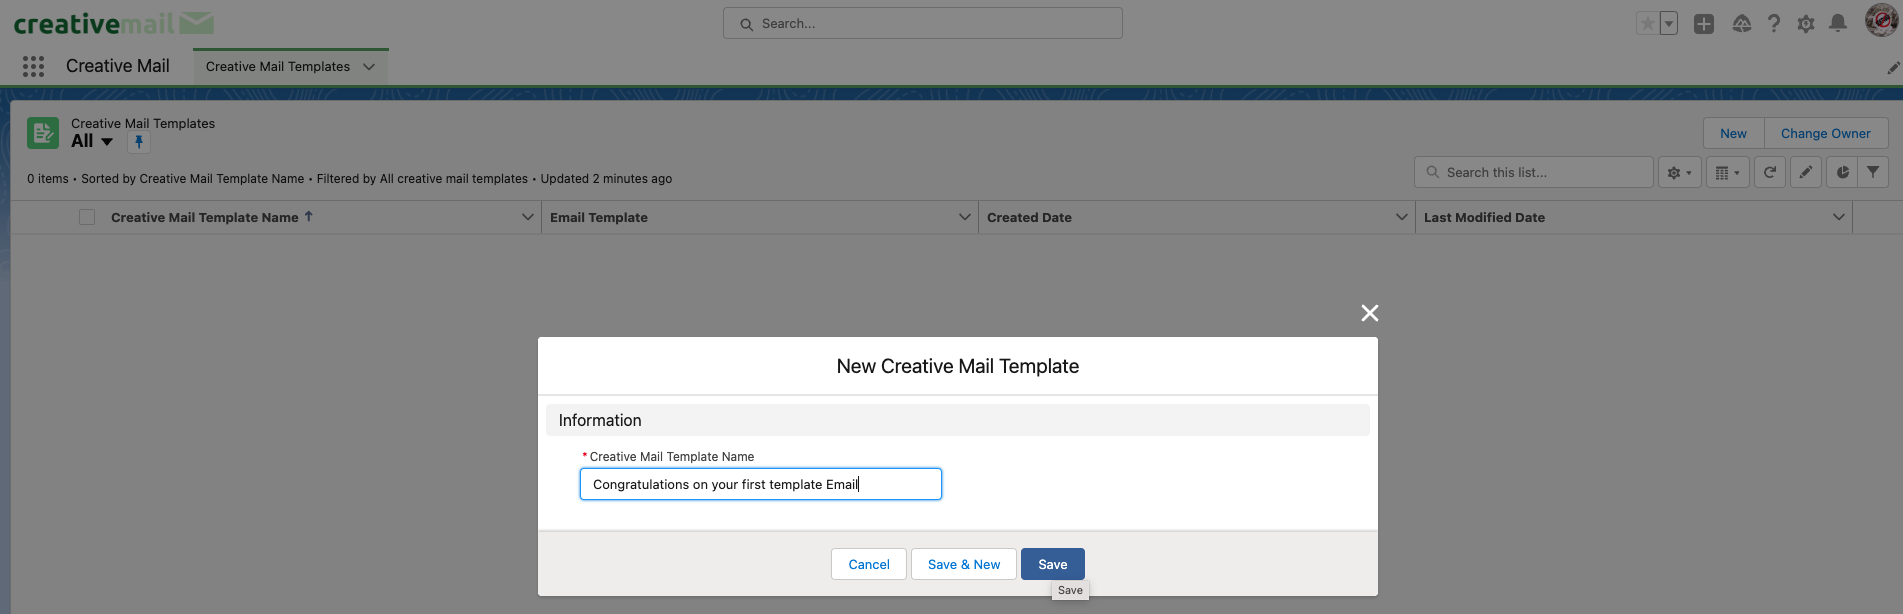The width and height of the screenshot is (1903, 614).
Task: Open the list view controls gear
Action: (x=1680, y=172)
